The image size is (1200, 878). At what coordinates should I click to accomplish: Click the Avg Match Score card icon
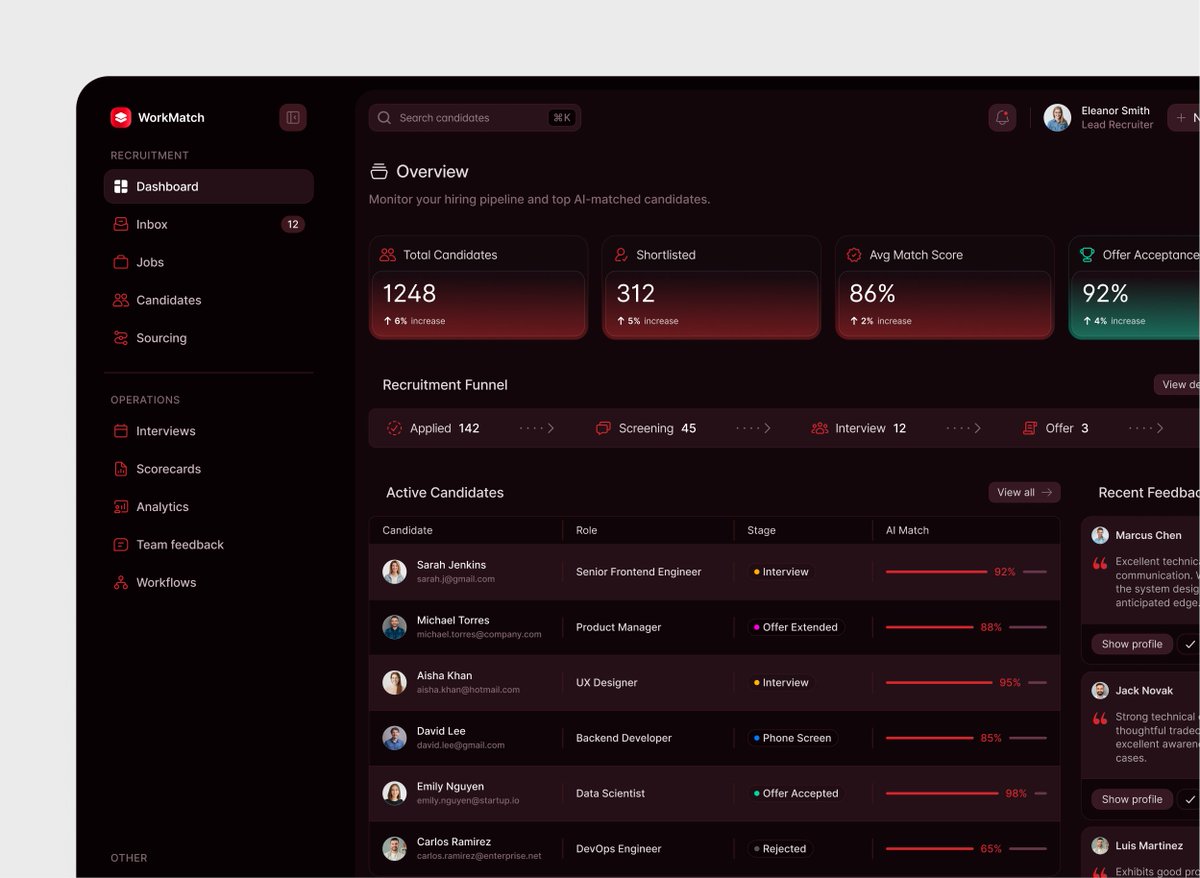[854, 255]
